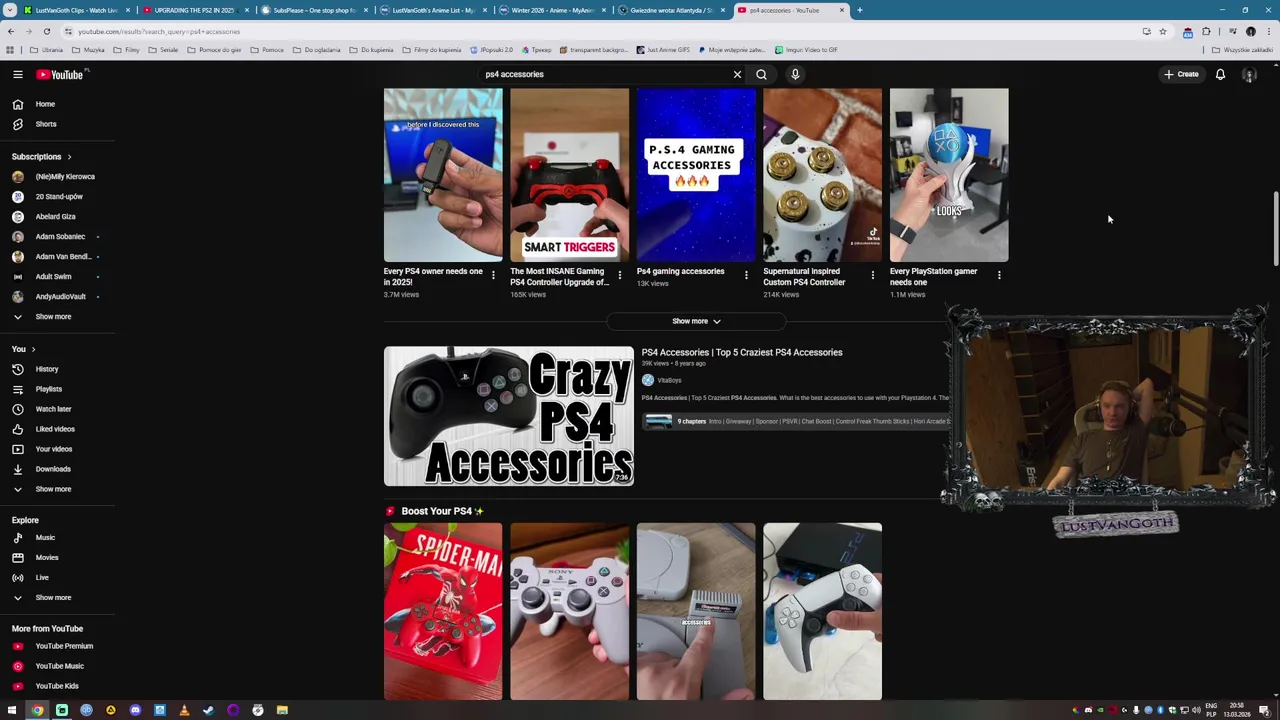Clear the search box with the X icon

click(x=737, y=74)
